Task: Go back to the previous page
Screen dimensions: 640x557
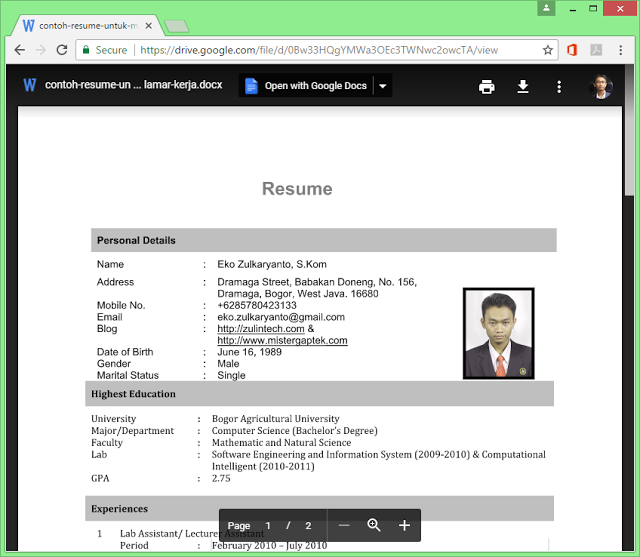Action: click(x=19, y=50)
